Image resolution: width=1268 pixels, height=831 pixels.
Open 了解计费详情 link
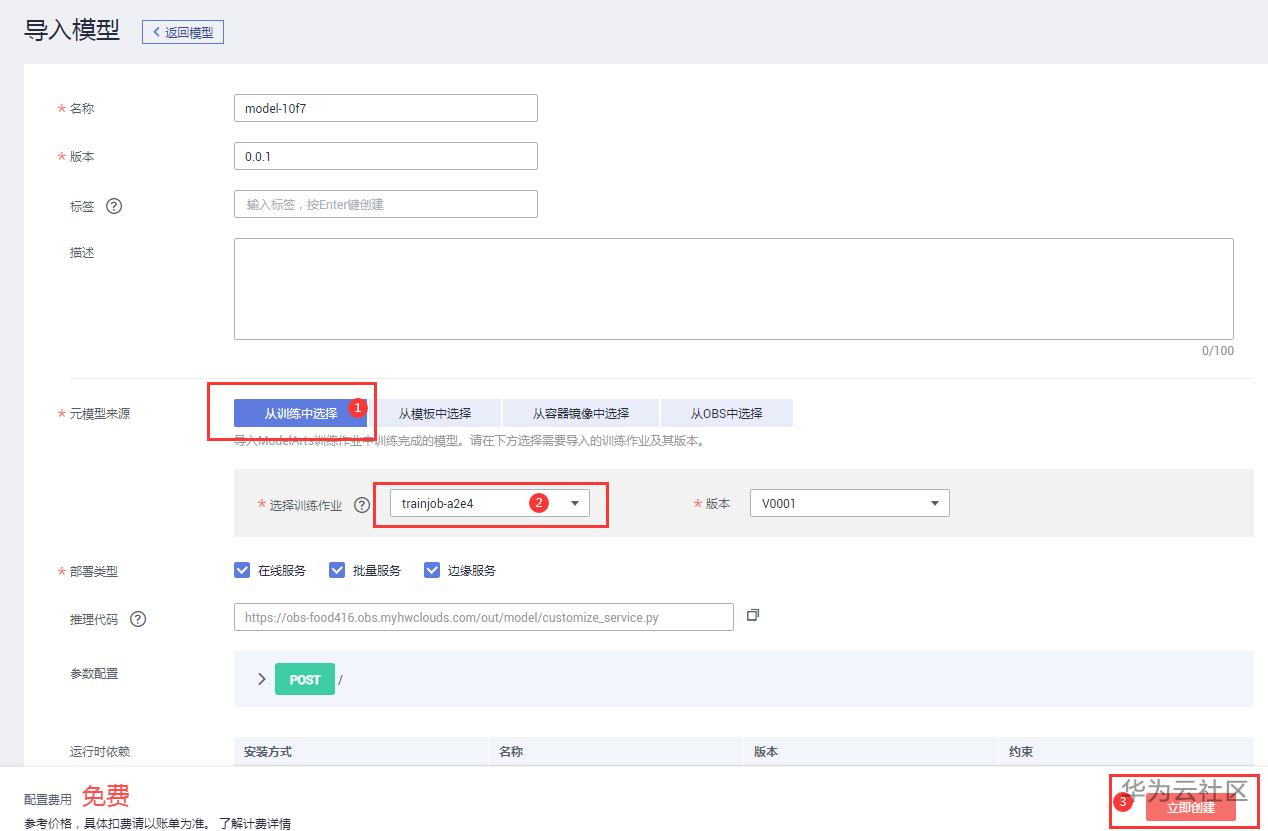tap(255, 824)
